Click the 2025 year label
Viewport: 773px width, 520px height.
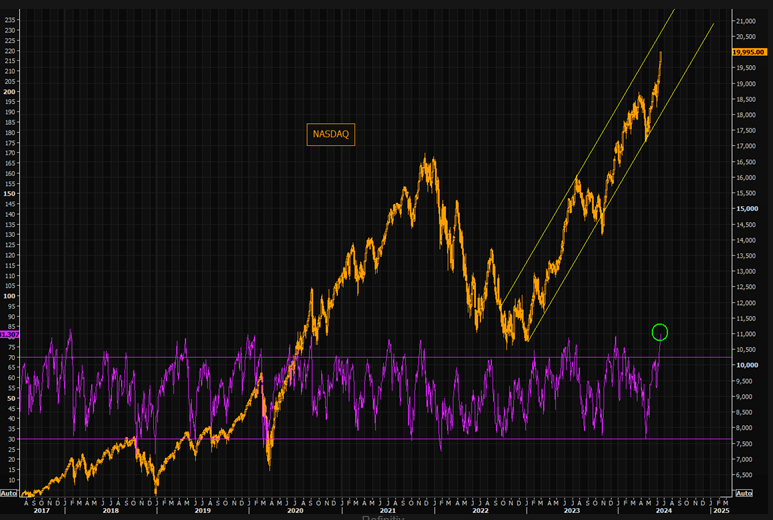click(x=720, y=510)
